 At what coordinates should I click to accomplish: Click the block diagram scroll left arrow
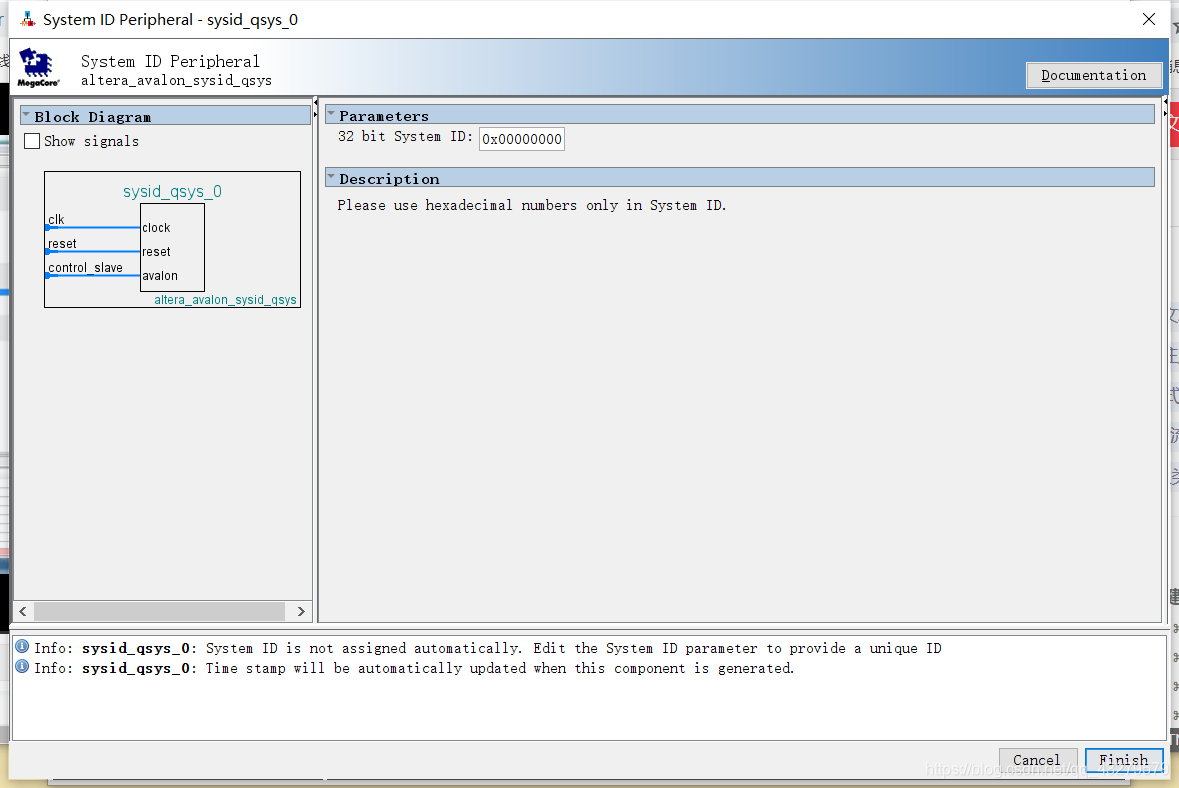tap(23, 611)
